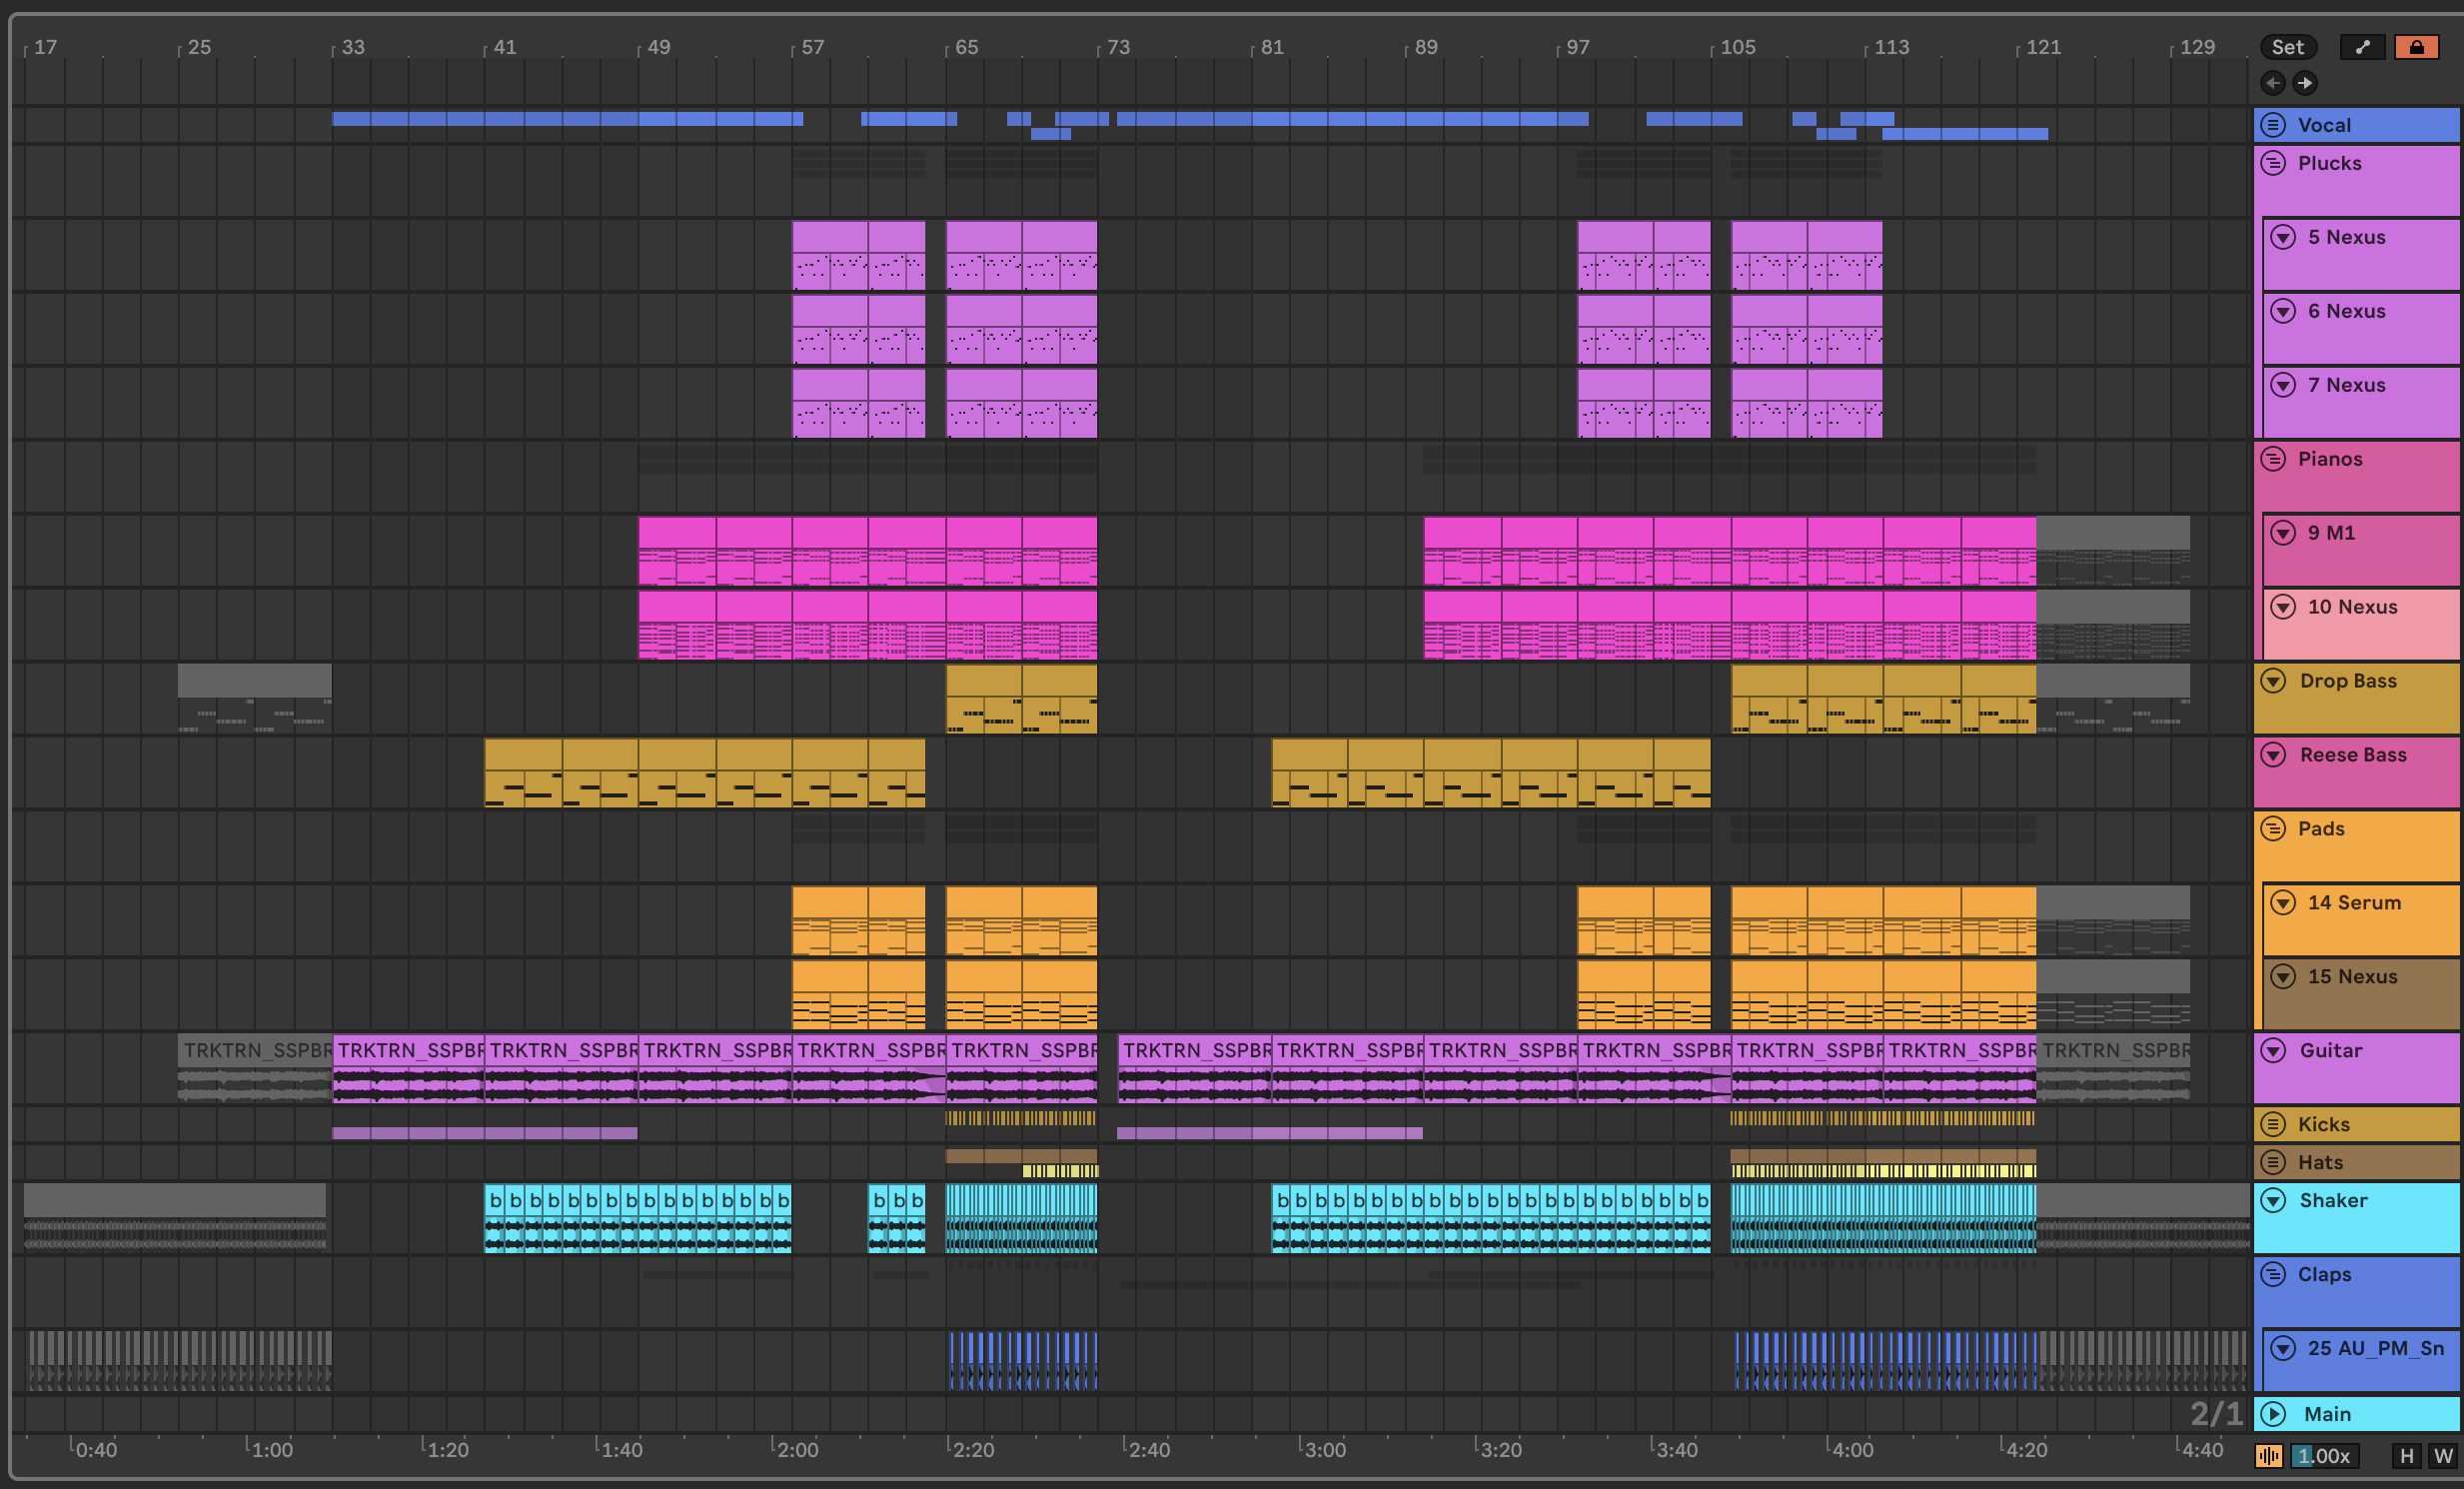
Task: Unfold the 5 Nexus track
Action: [x=2283, y=237]
